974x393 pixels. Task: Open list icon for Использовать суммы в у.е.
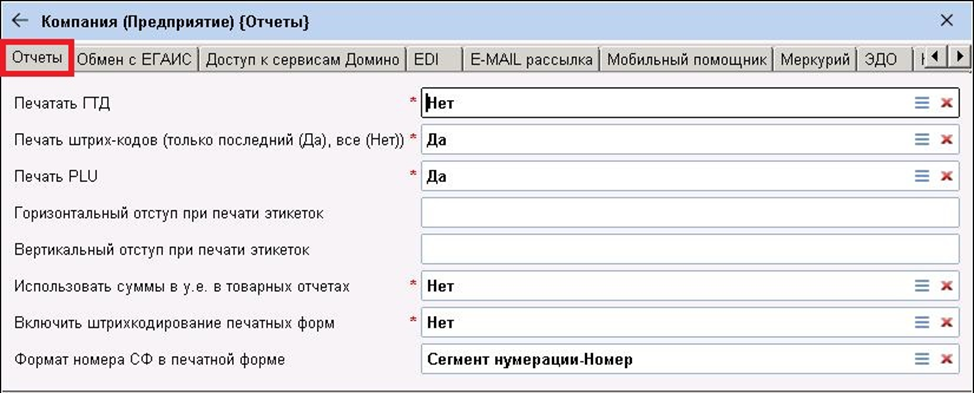point(922,286)
